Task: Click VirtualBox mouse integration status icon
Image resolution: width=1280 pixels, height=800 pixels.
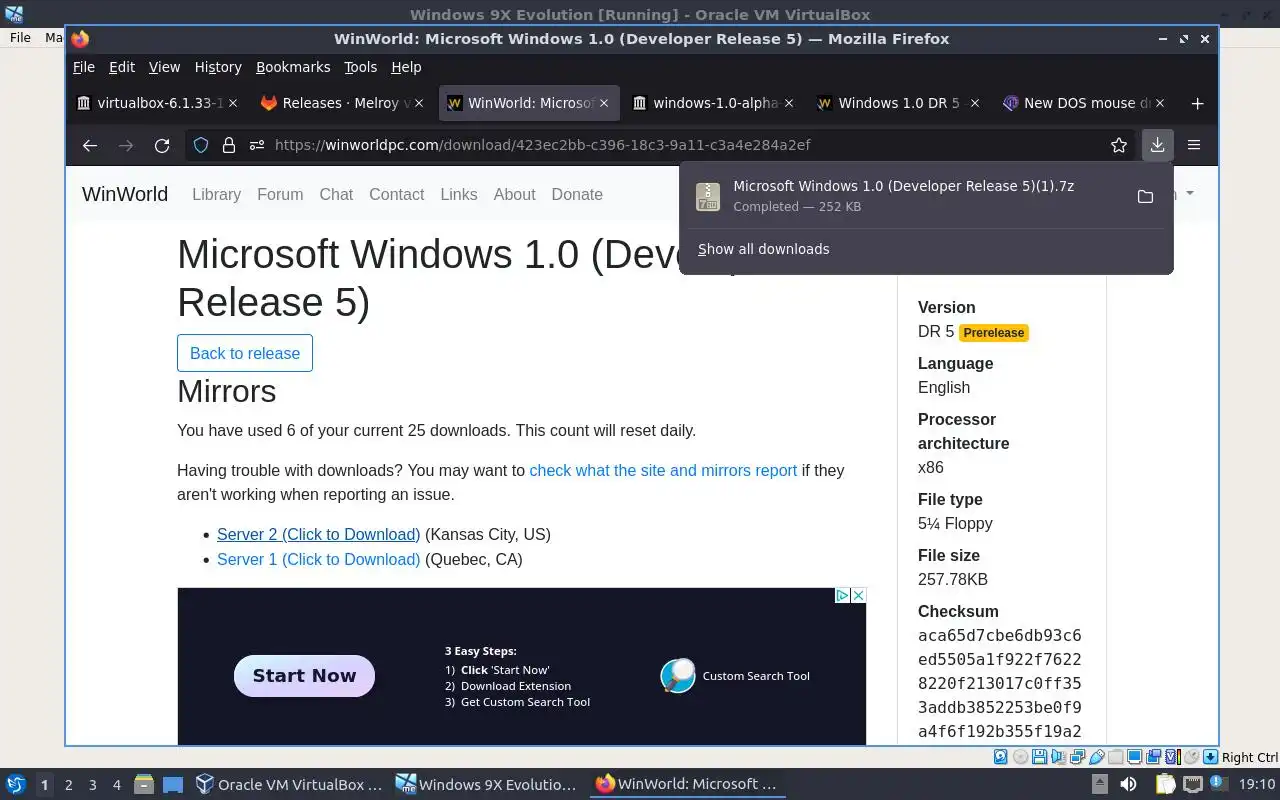Action: [1191, 757]
